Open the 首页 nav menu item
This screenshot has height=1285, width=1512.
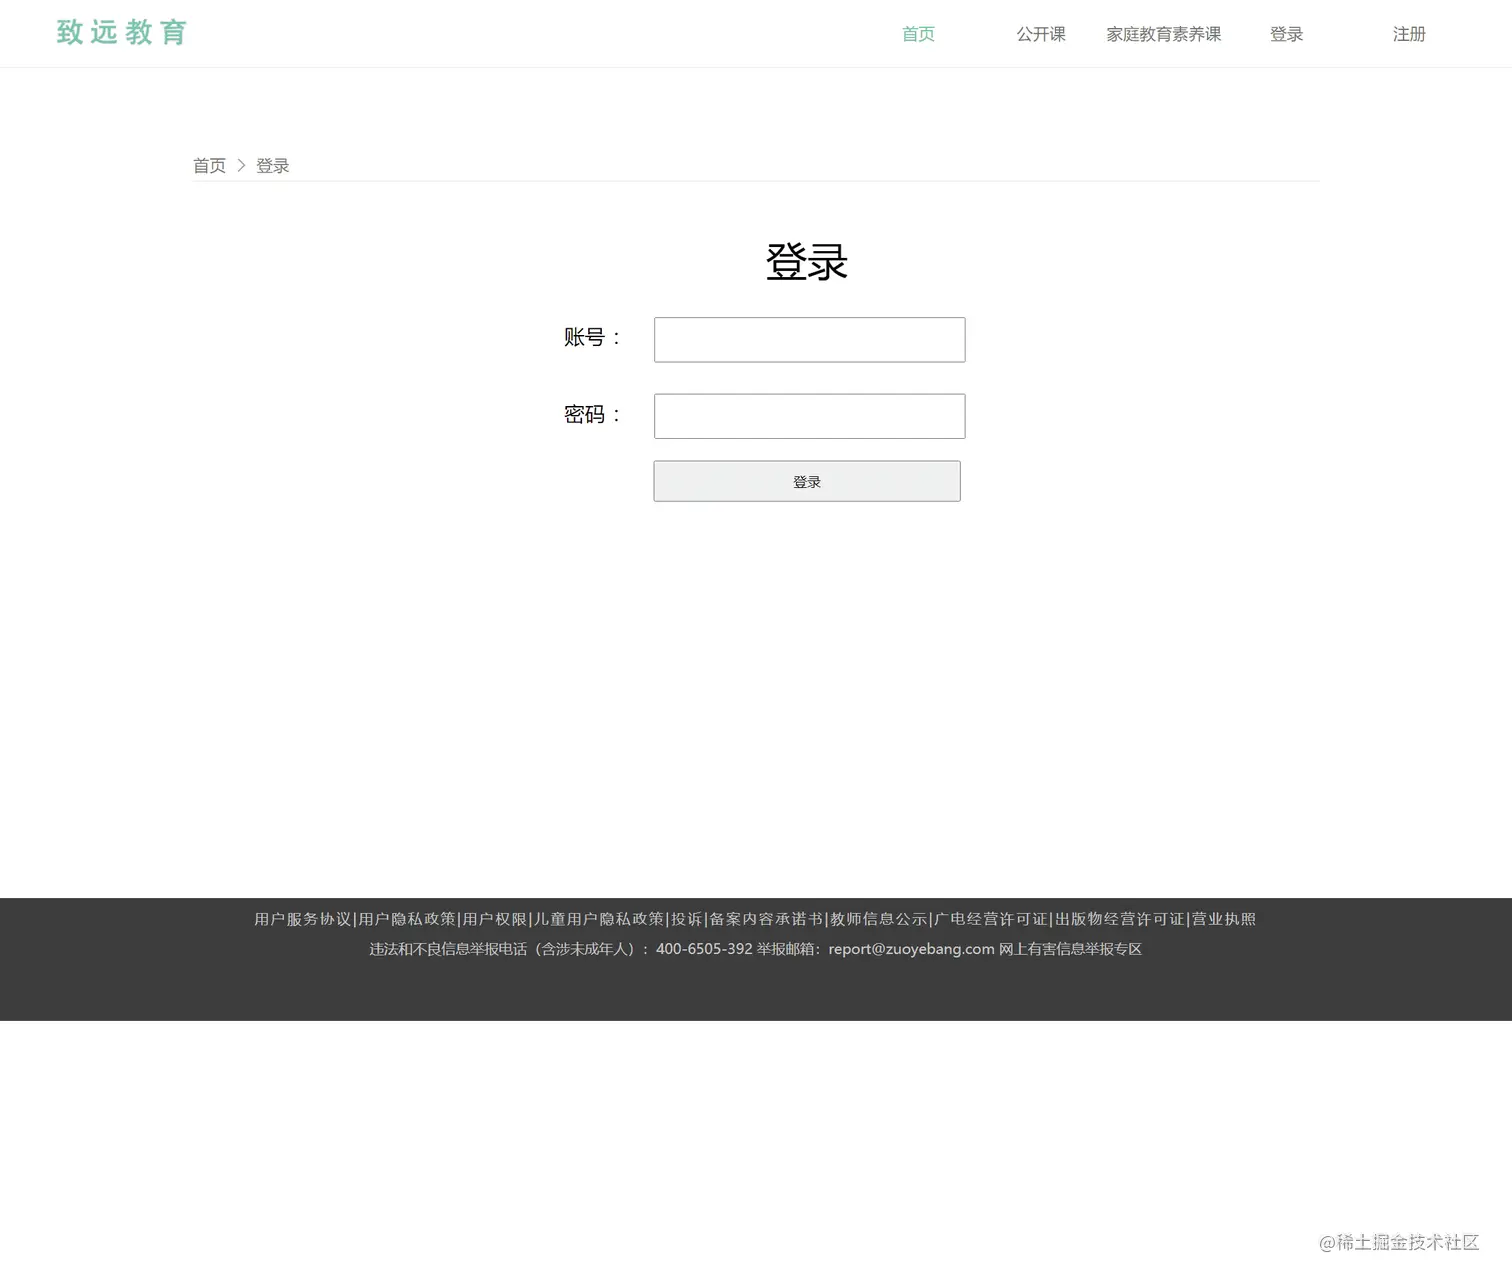918,34
